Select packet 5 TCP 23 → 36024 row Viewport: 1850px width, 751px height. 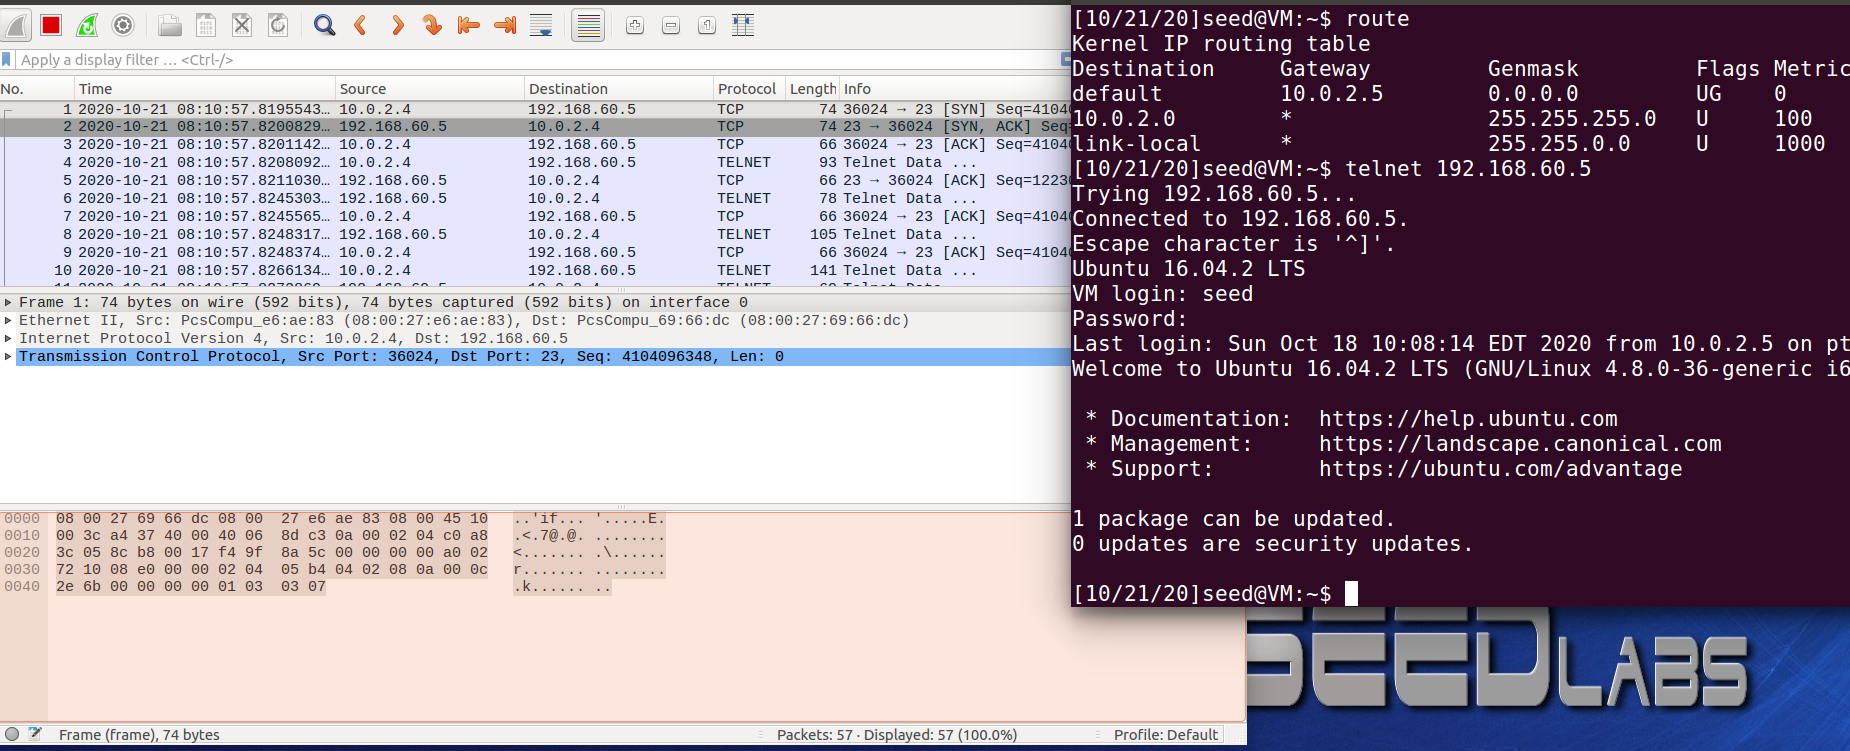(x=535, y=181)
